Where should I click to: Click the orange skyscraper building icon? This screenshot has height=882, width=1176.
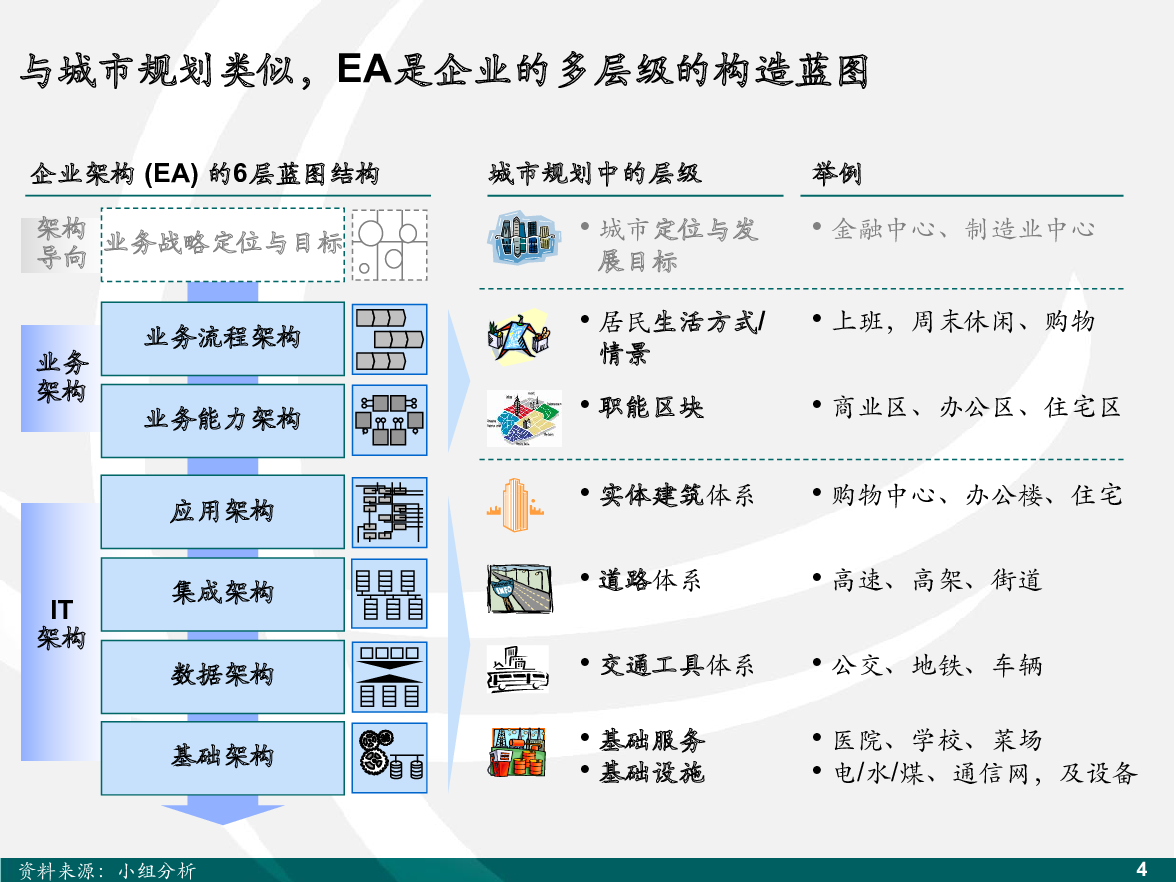coord(516,504)
